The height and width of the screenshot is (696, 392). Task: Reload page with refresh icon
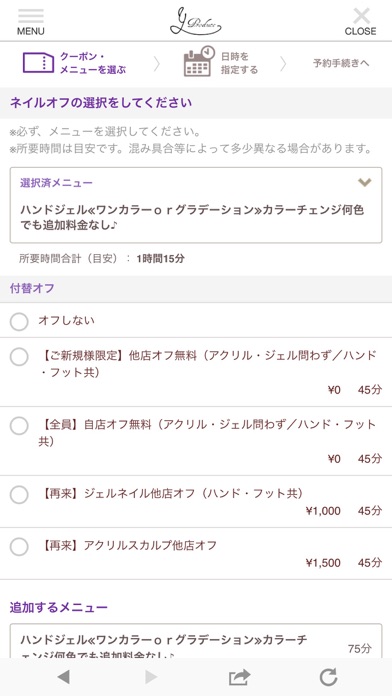329,677
